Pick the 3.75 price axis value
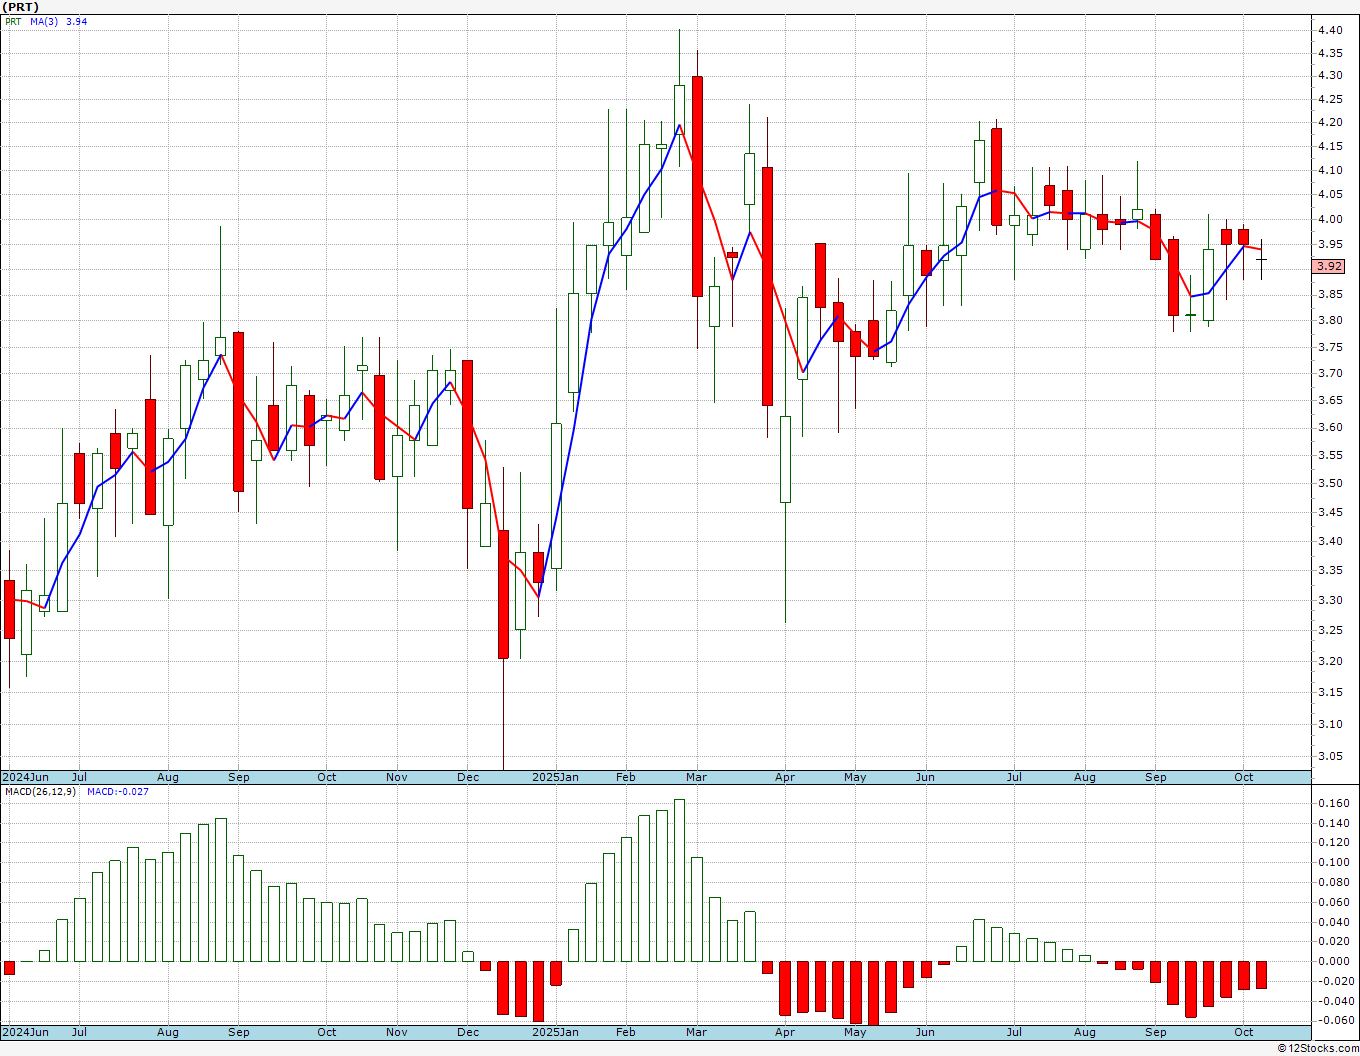The width and height of the screenshot is (1360, 1056). click(1330, 347)
